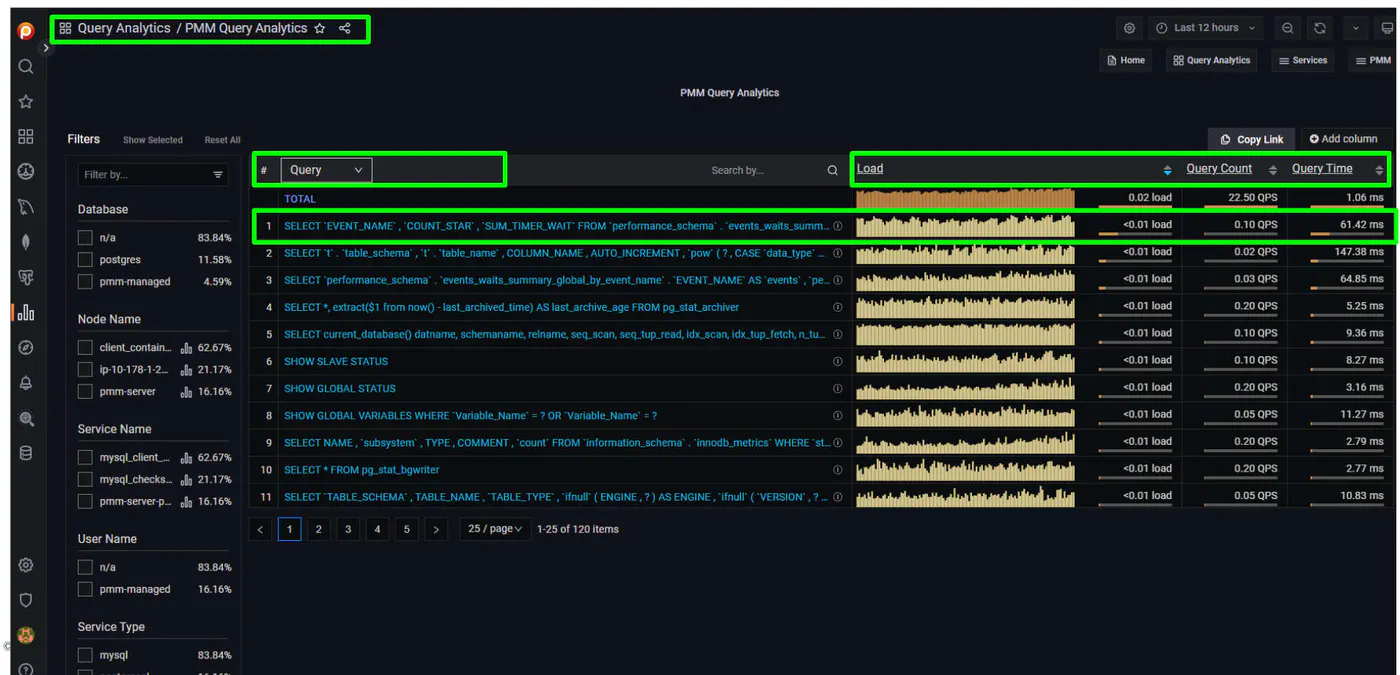Check the n/a box under Database

click(x=85, y=238)
